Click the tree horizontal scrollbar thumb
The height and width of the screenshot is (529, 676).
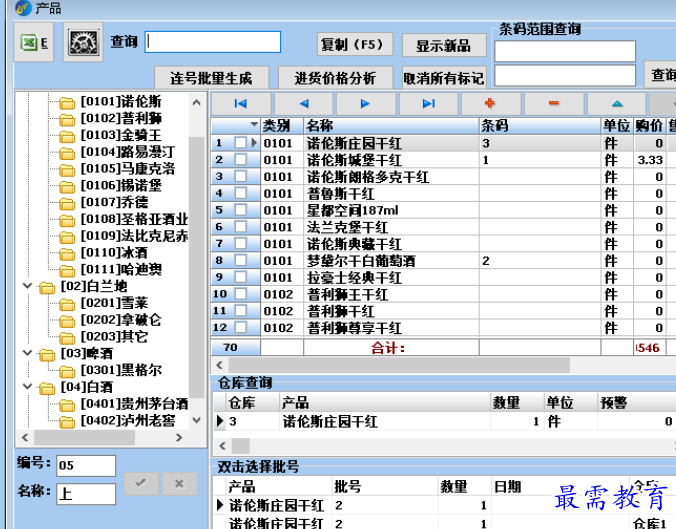[x=84, y=438]
